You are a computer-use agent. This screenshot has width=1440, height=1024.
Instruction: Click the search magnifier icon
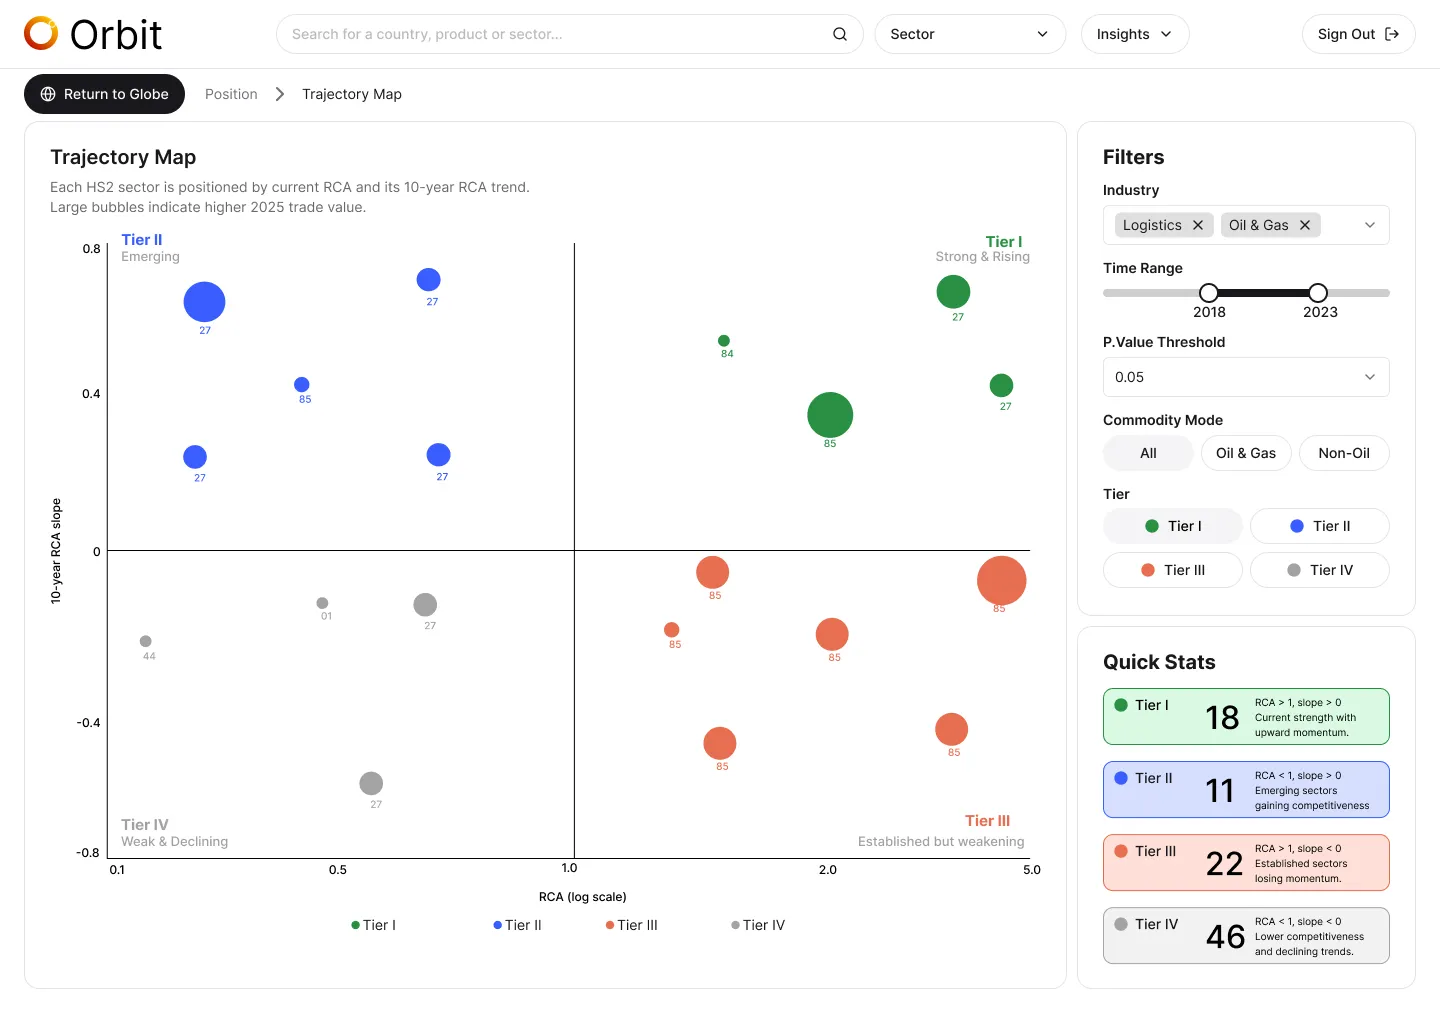pos(840,34)
